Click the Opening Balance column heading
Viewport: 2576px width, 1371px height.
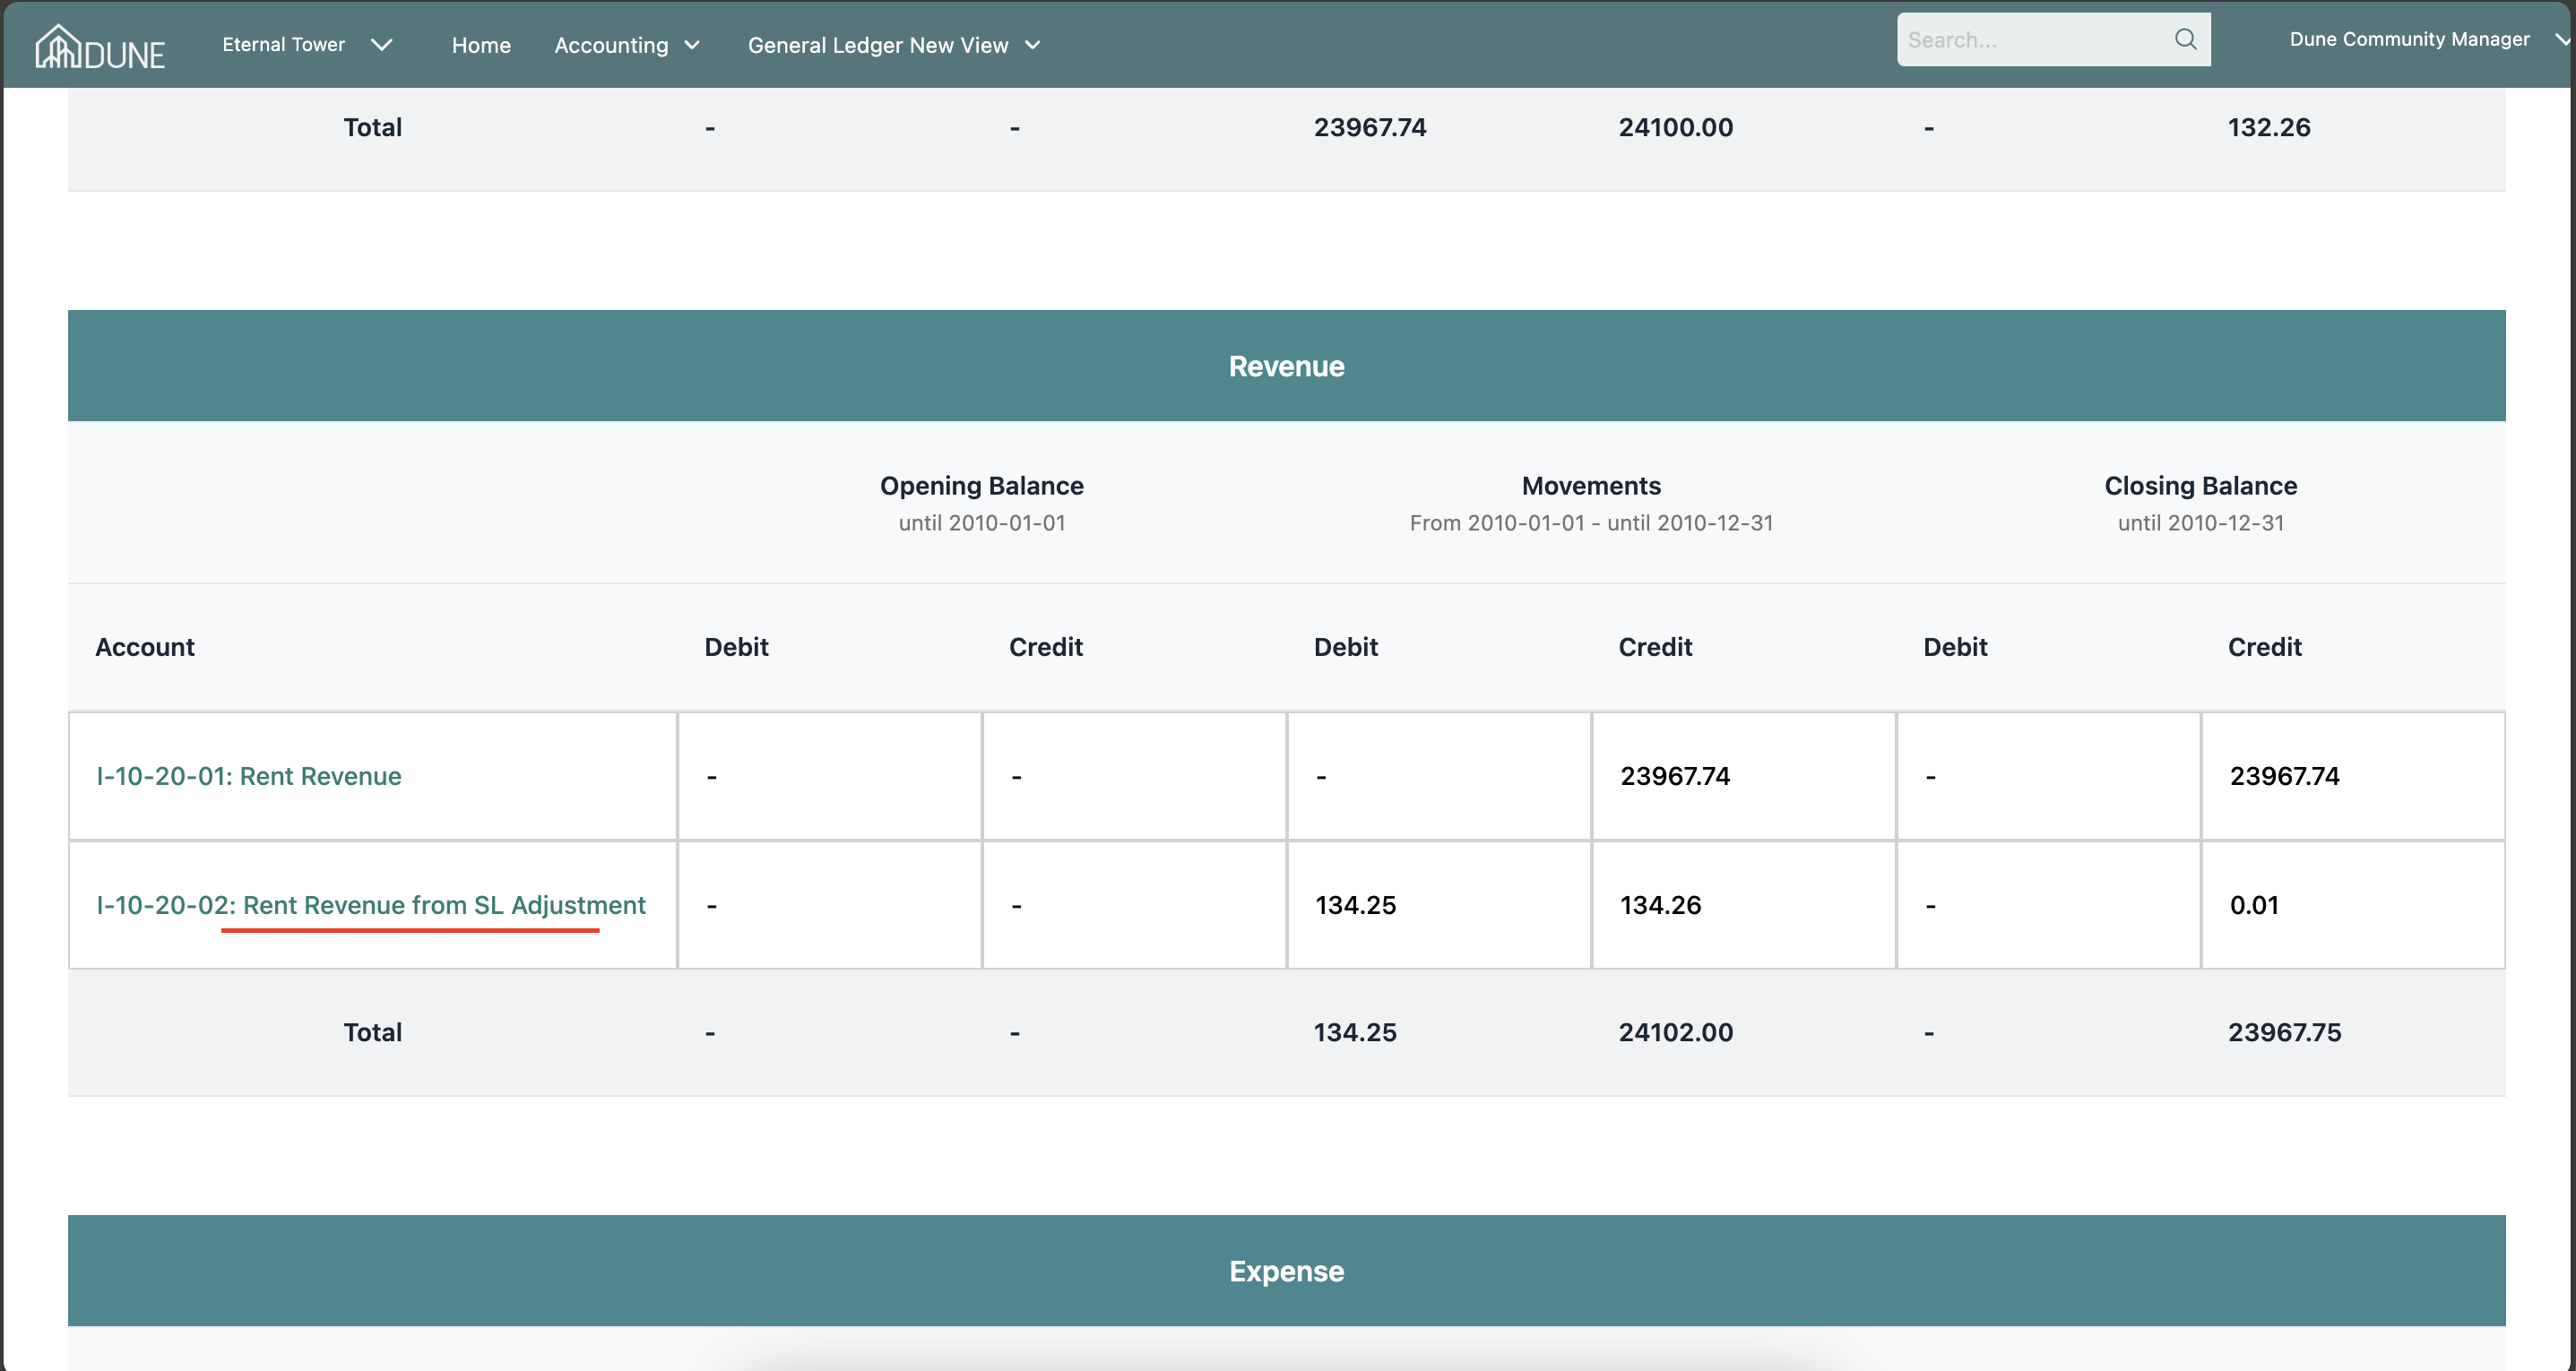pos(981,486)
